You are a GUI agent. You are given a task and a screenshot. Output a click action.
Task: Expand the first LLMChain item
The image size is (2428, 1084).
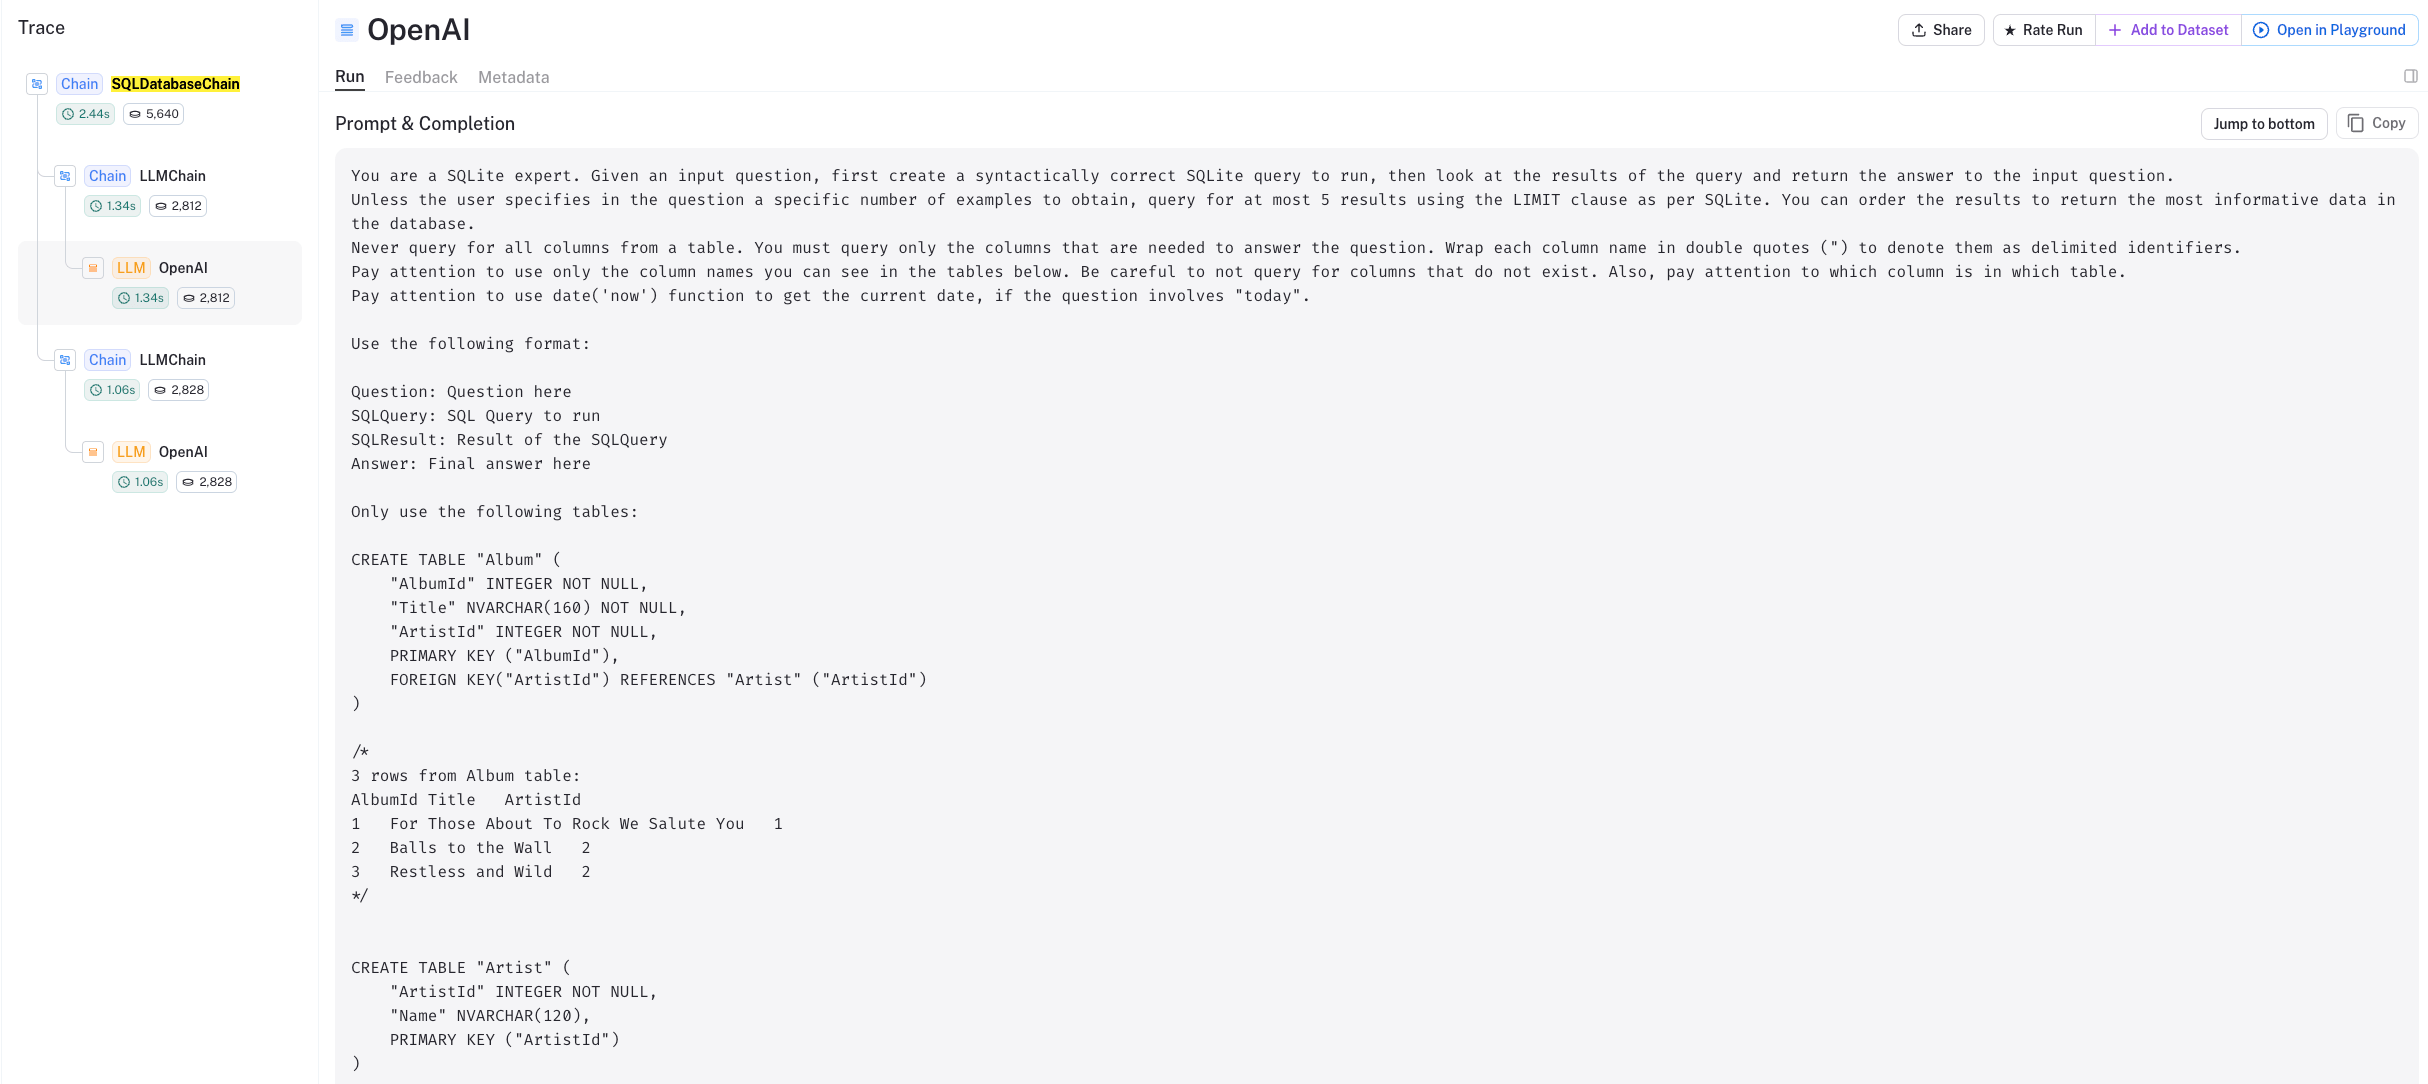click(67, 175)
